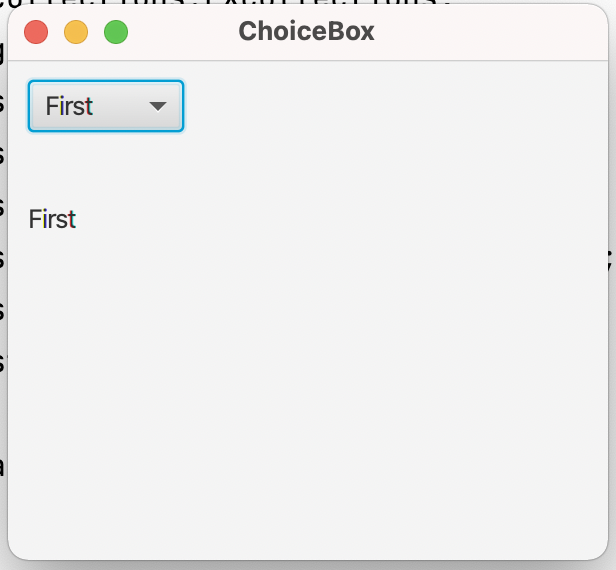
Task: Click the empty title bar area right of ChoiceBox
Action: [x=487, y=32]
